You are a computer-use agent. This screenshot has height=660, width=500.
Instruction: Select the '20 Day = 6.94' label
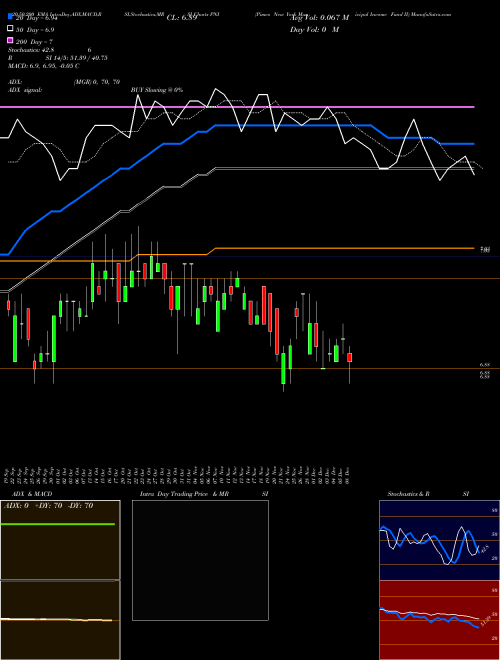tap(36, 19)
